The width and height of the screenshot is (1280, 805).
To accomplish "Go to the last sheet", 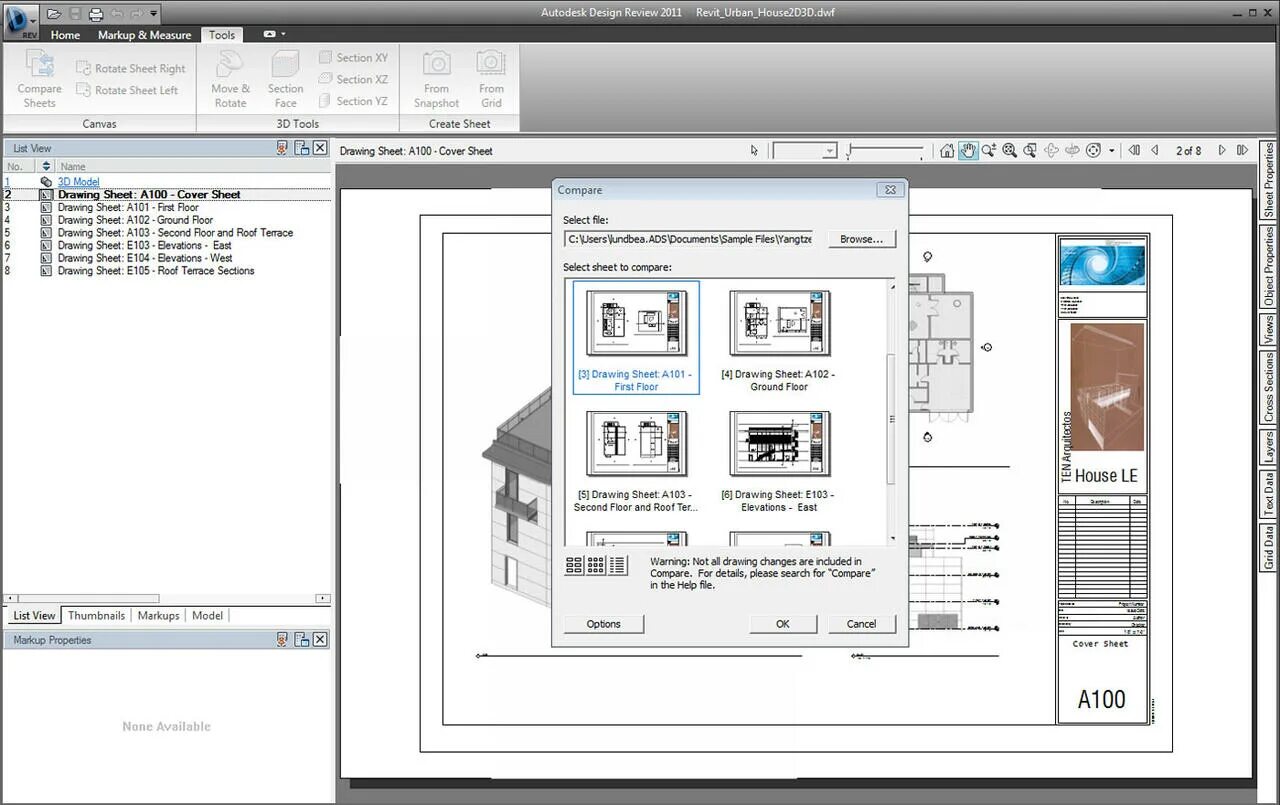I will [x=1243, y=151].
